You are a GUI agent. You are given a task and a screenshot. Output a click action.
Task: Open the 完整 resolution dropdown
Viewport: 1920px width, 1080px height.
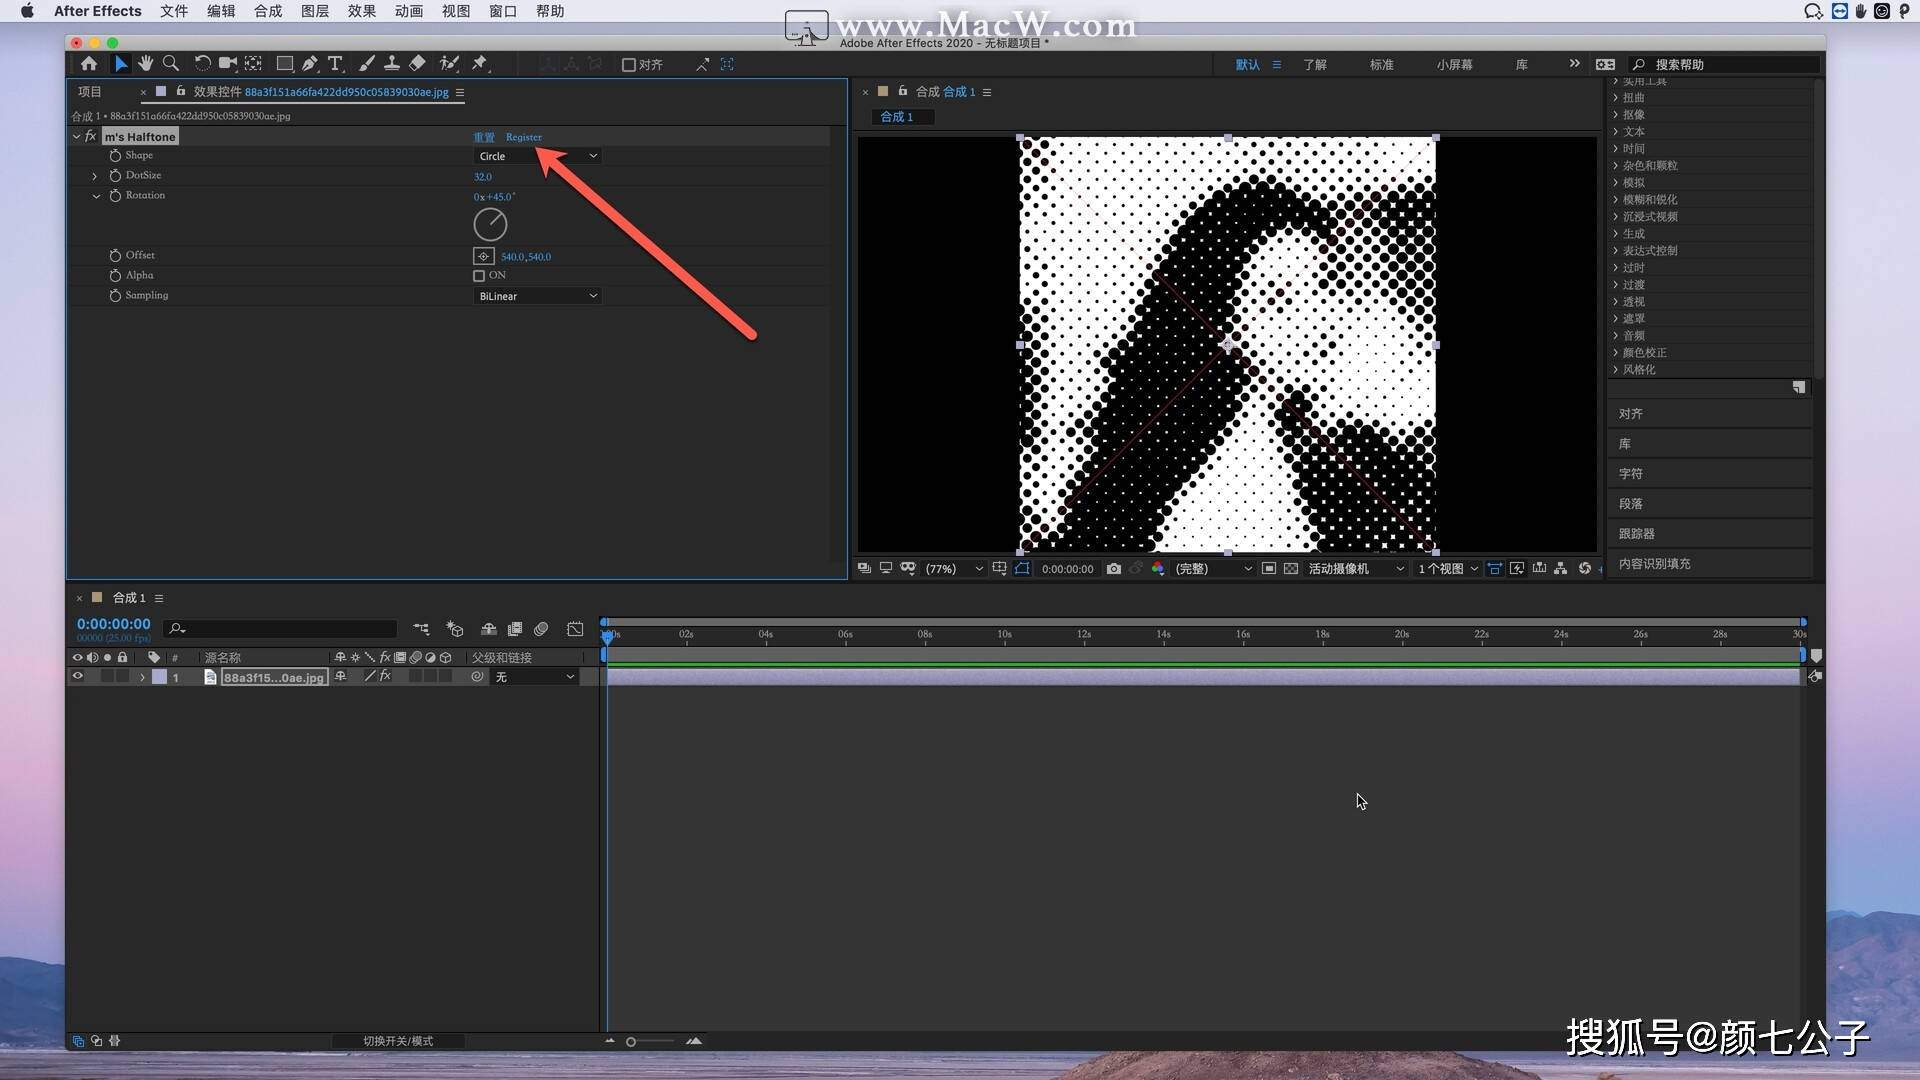tap(1213, 568)
